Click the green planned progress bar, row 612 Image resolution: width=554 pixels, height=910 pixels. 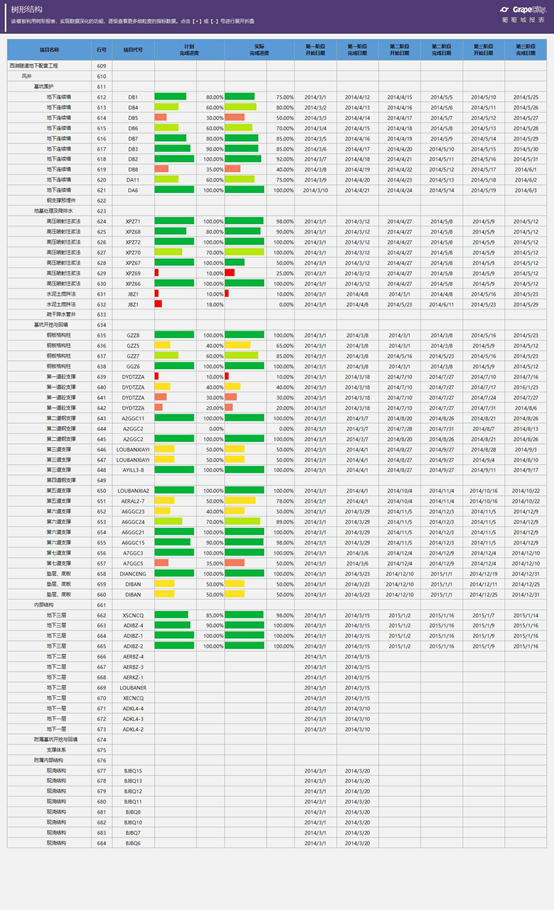(171, 97)
